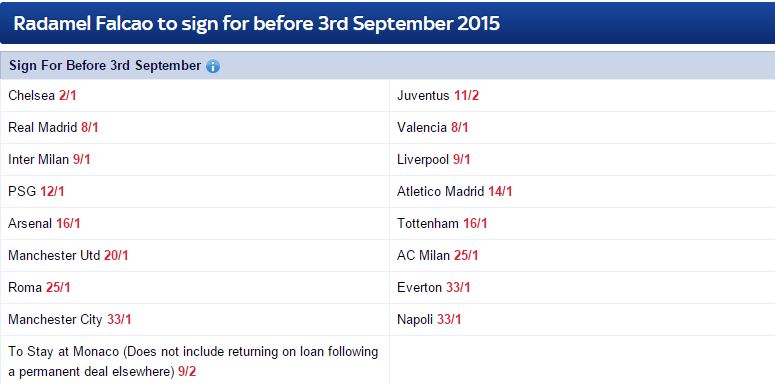The height and width of the screenshot is (384, 775).
Task: Select Roma 25/1 odds
Action: point(58,287)
